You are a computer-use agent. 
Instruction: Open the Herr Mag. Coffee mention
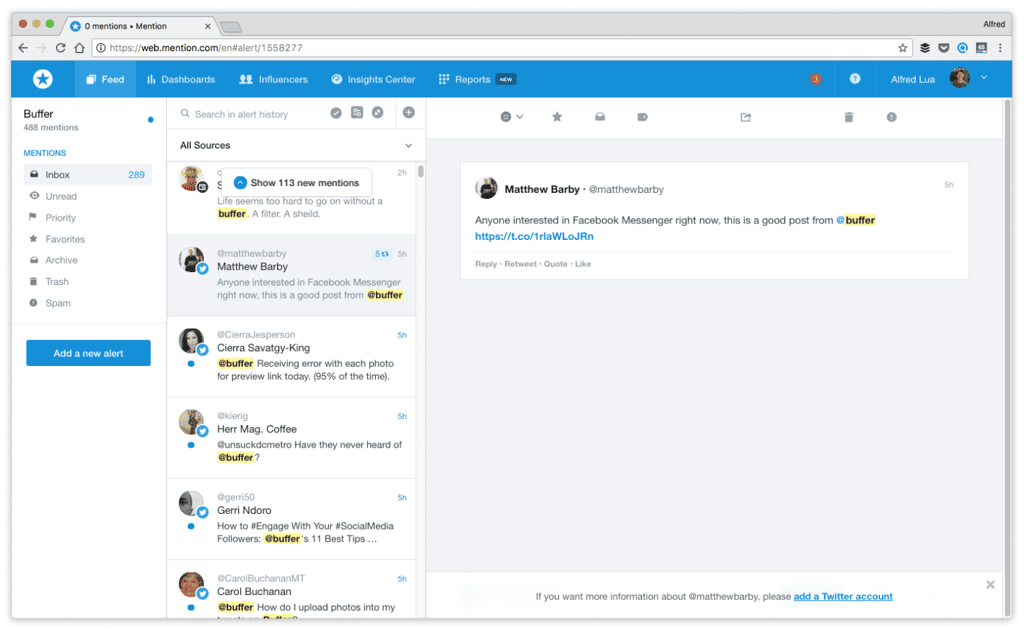coord(291,438)
